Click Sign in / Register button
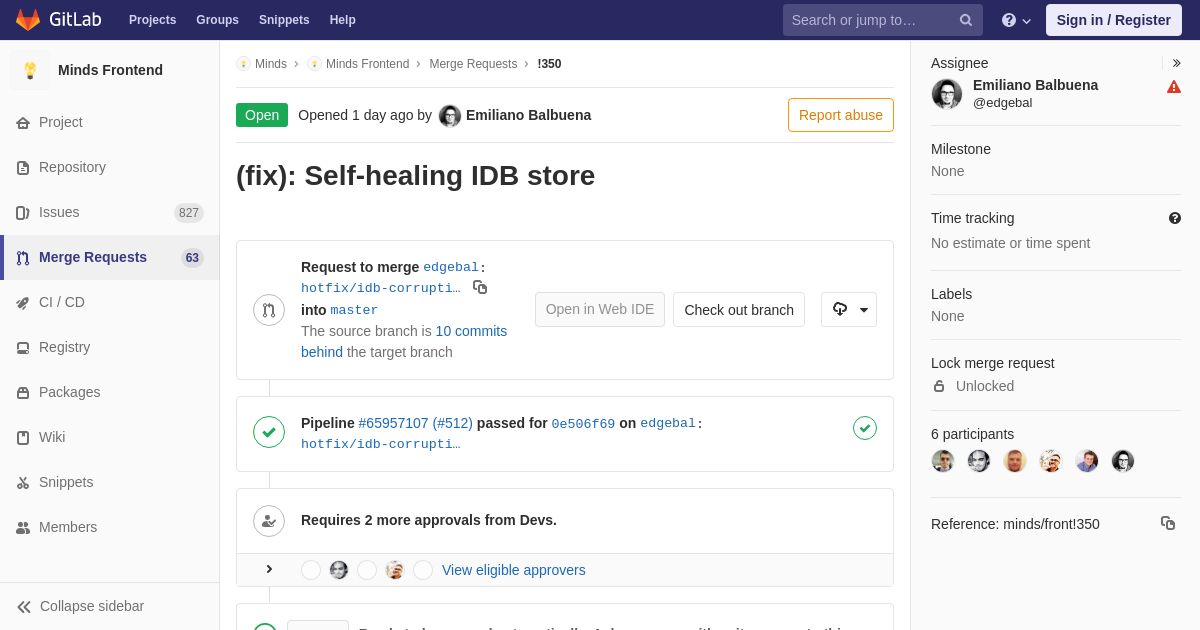Screen dimensions: 1200x630 1114,20
